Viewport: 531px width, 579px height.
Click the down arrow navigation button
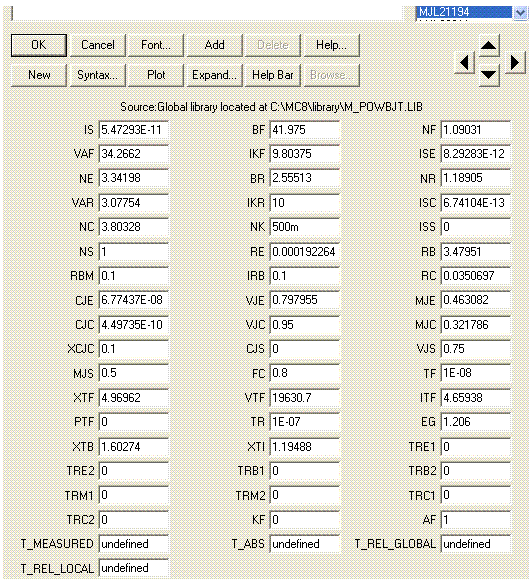point(489,75)
